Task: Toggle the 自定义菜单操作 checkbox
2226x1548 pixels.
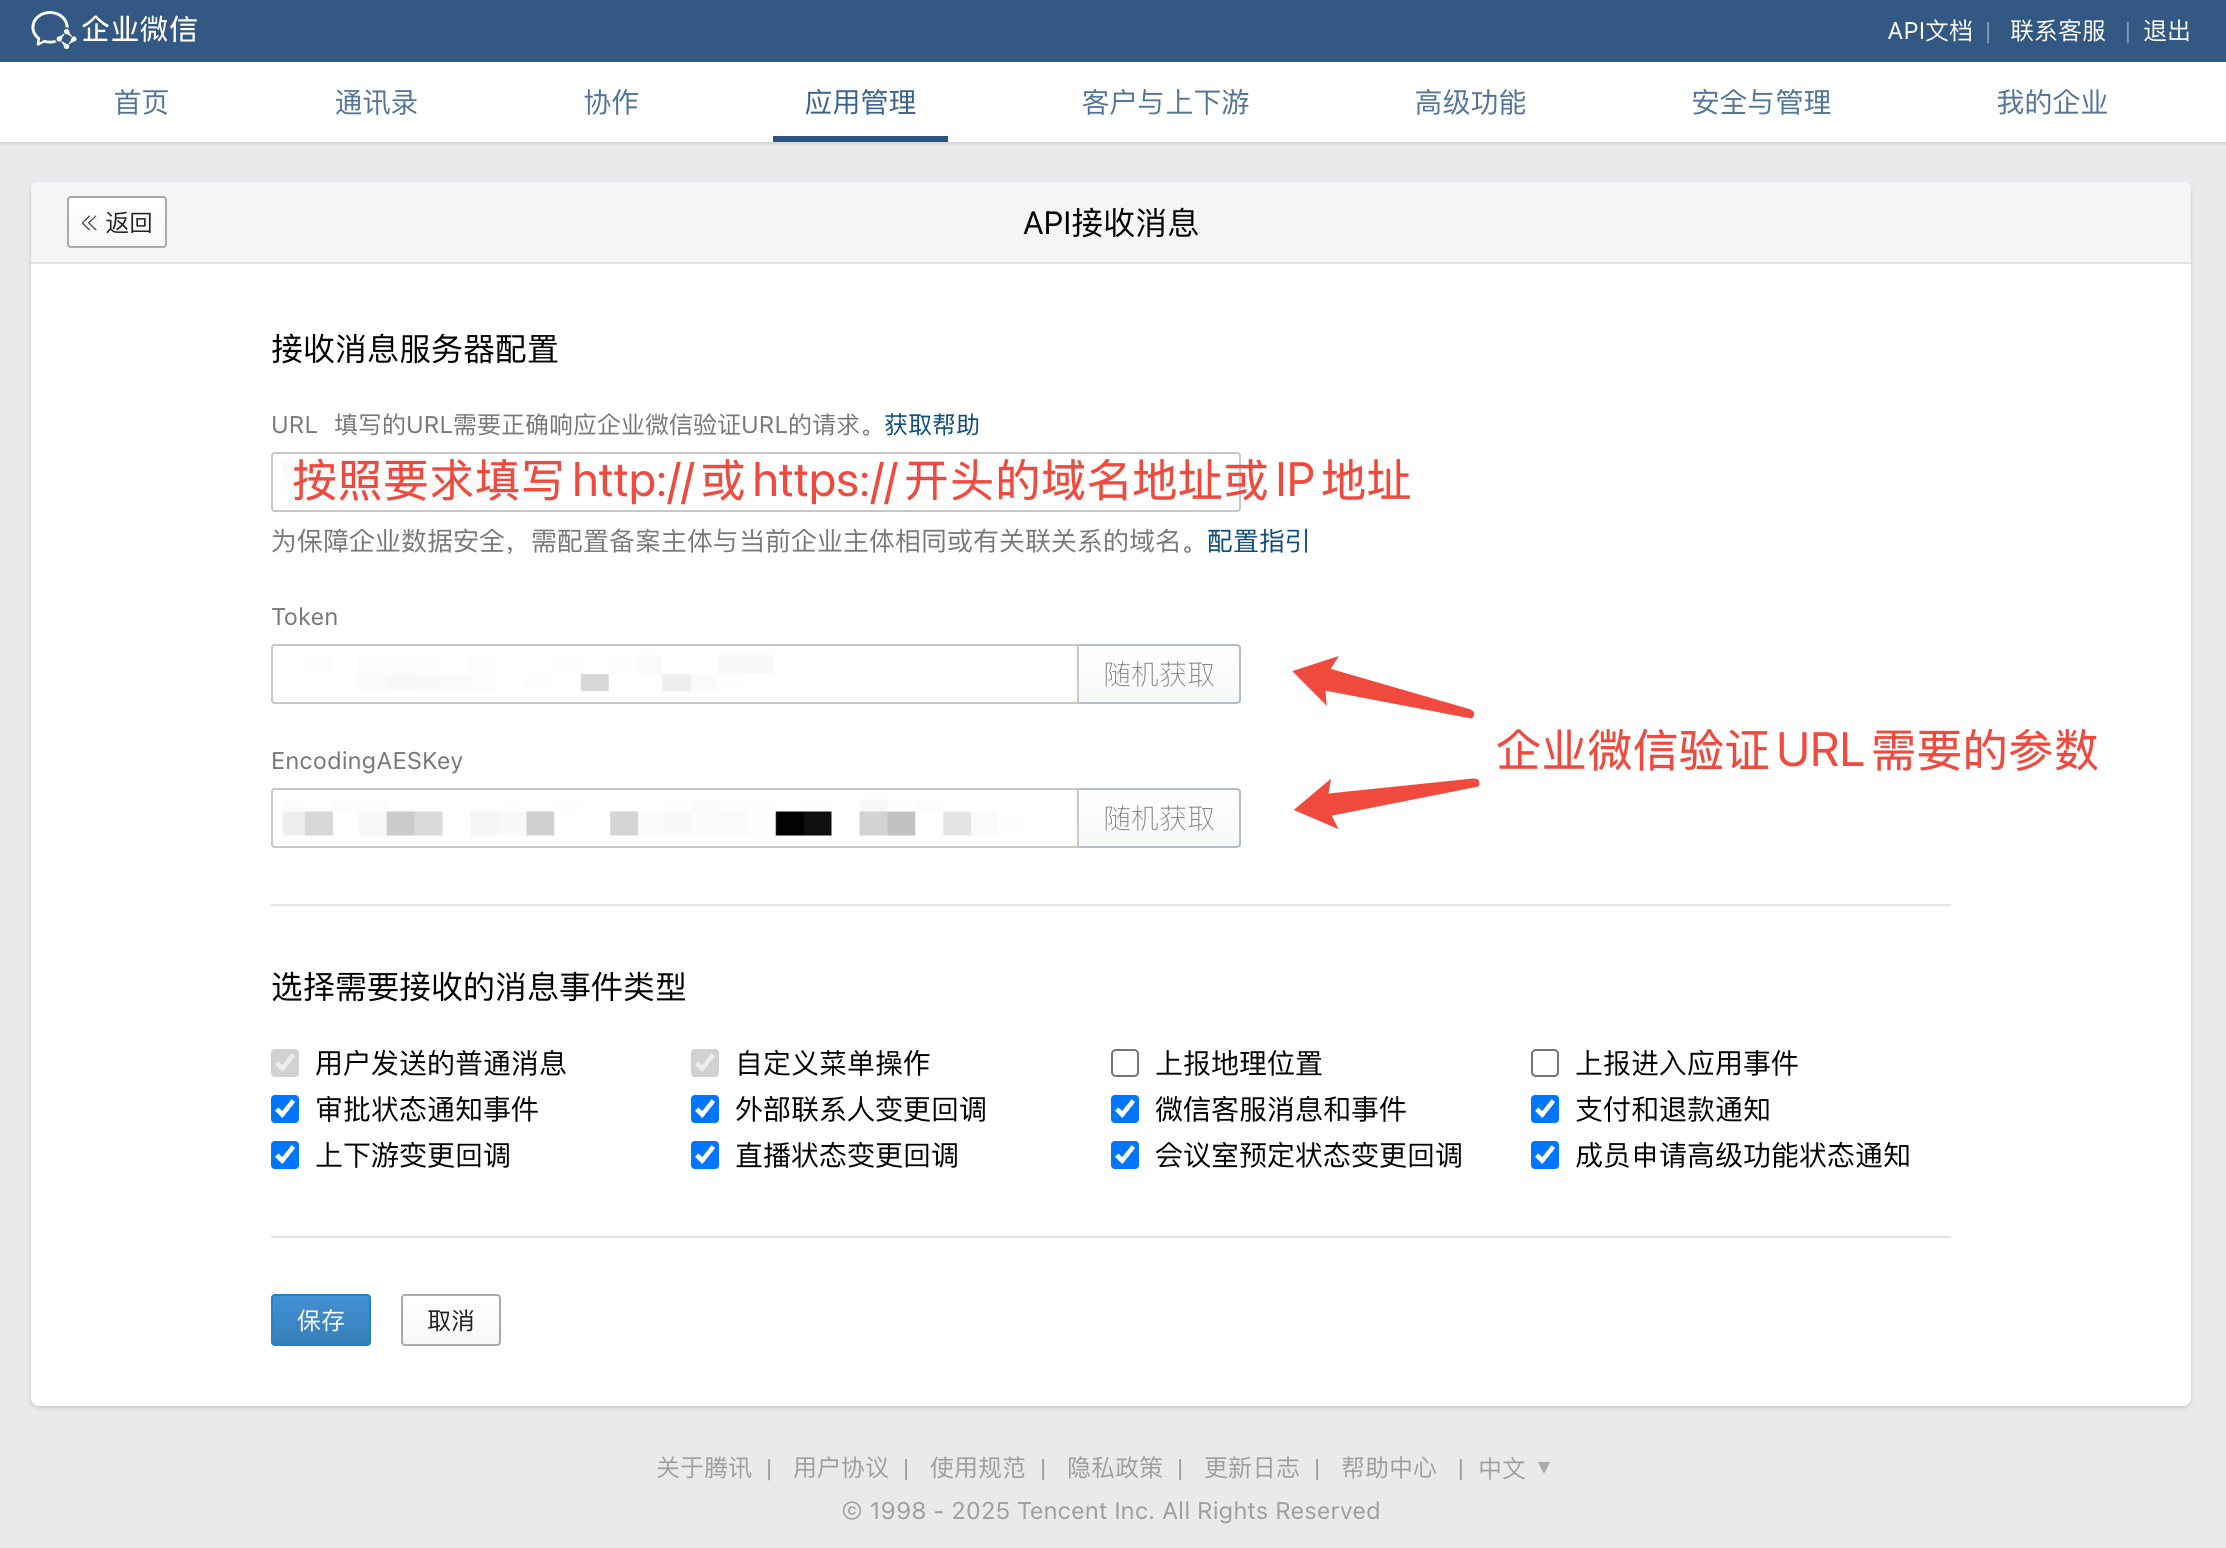Action: click(705, 1063)
